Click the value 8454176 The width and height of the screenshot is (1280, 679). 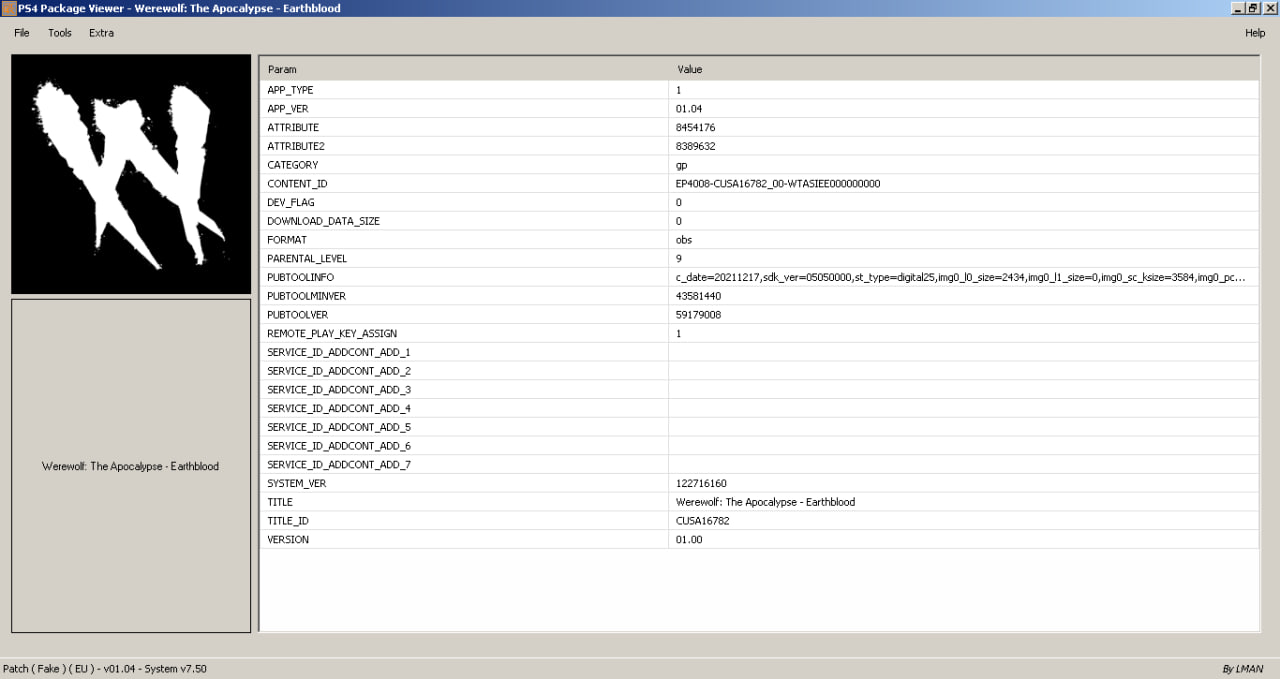[x=695, y=127]
